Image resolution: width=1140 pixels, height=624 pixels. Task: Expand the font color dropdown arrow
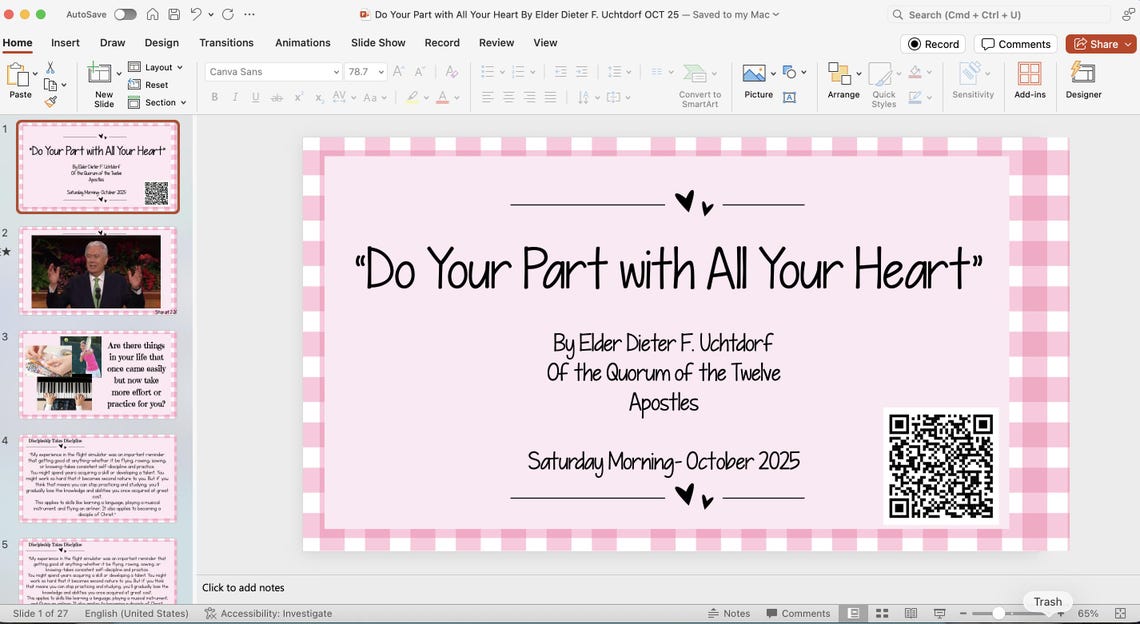pyautogui.click(x=456, y=96)
